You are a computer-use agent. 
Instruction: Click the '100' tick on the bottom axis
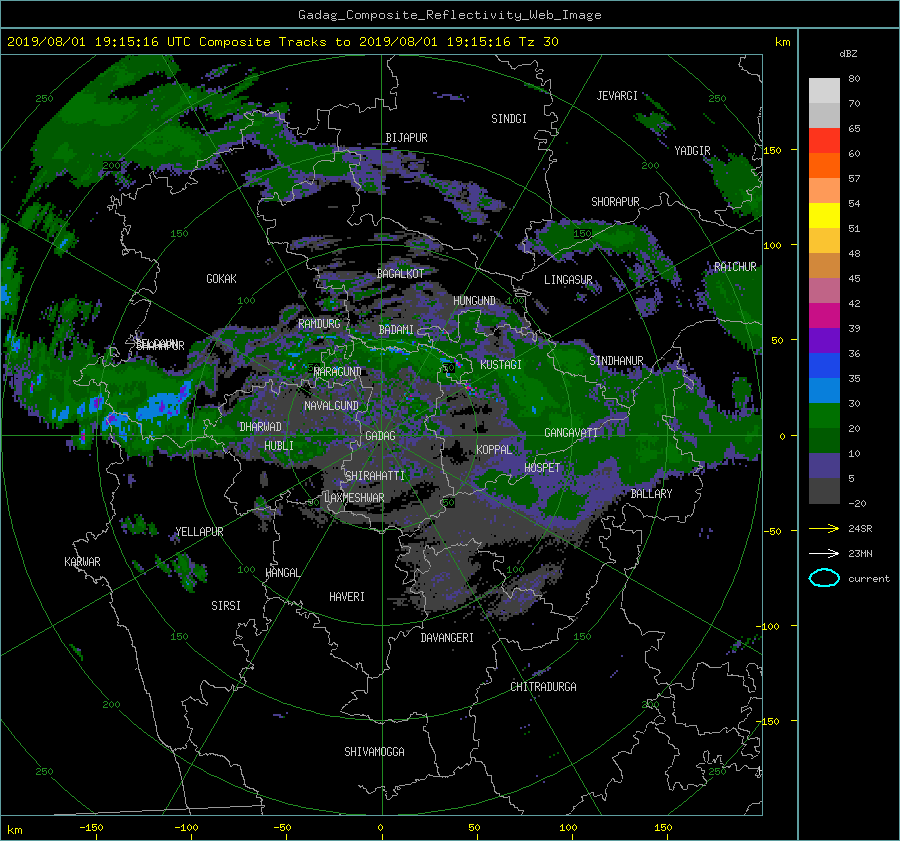pyautogui.click(x=568, y=827)
